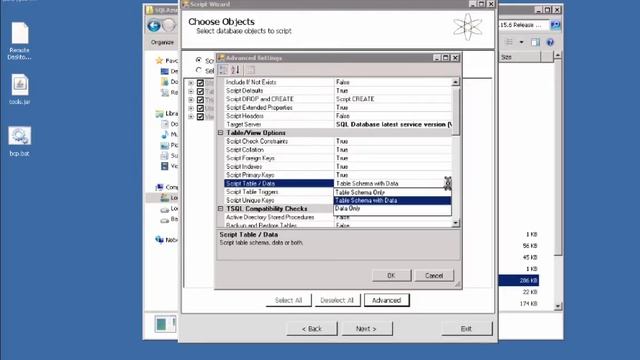Open Desktop under Favorites in Explorer sidebar

click(x=169, y=71)
